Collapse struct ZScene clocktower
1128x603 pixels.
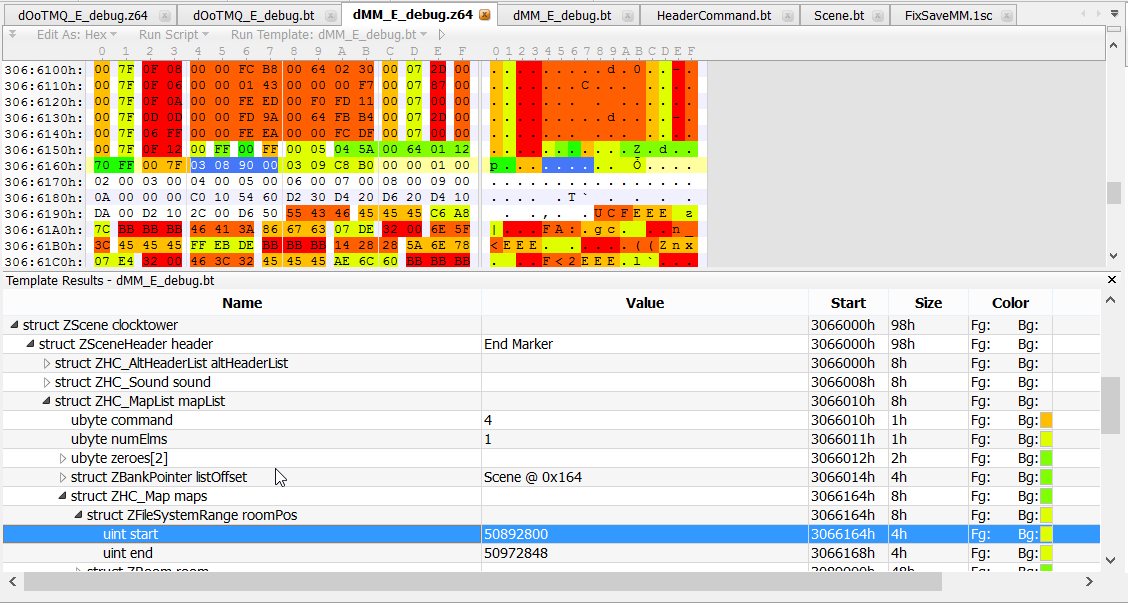click(14, 325)
